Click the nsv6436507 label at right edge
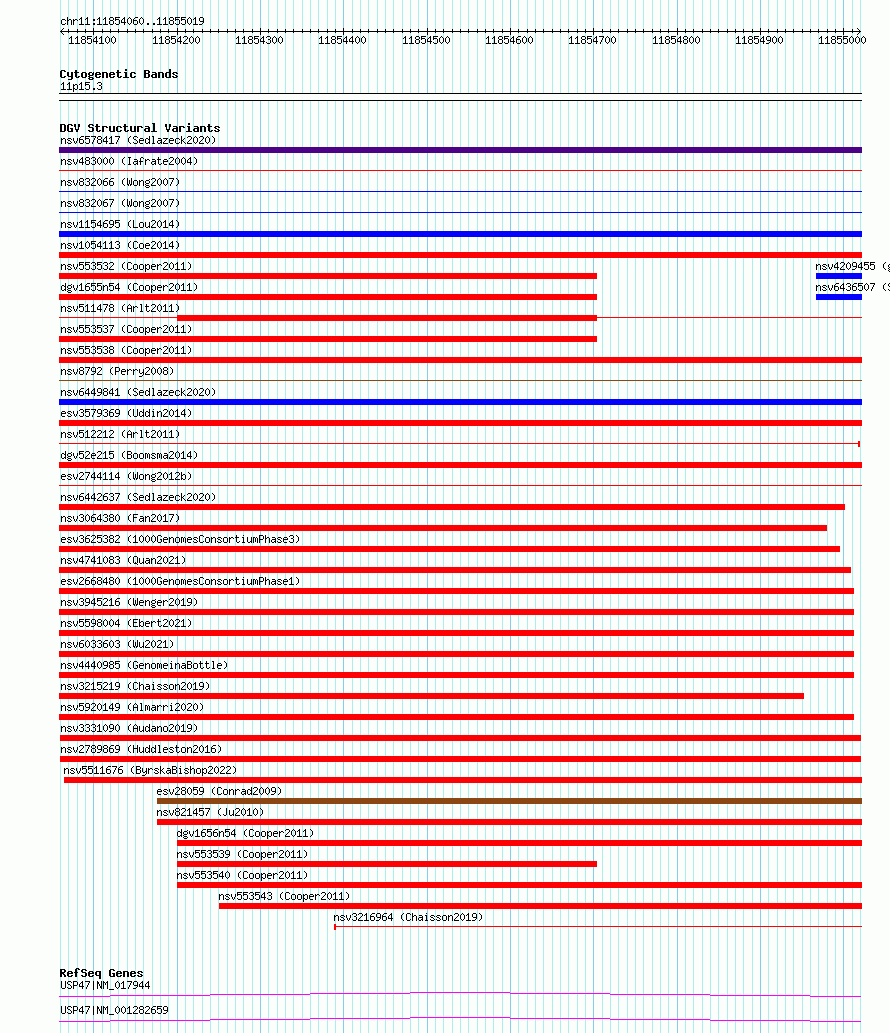Screen dimensions: 890x1033 pyautogui.click(x=852, y=287)
